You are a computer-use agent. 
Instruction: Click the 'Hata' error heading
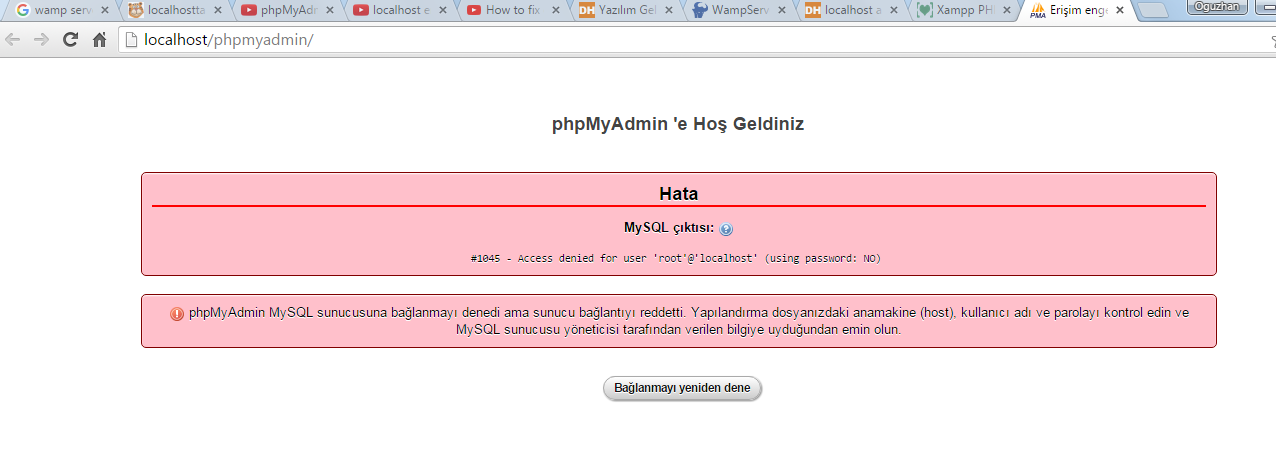point(678,194)
